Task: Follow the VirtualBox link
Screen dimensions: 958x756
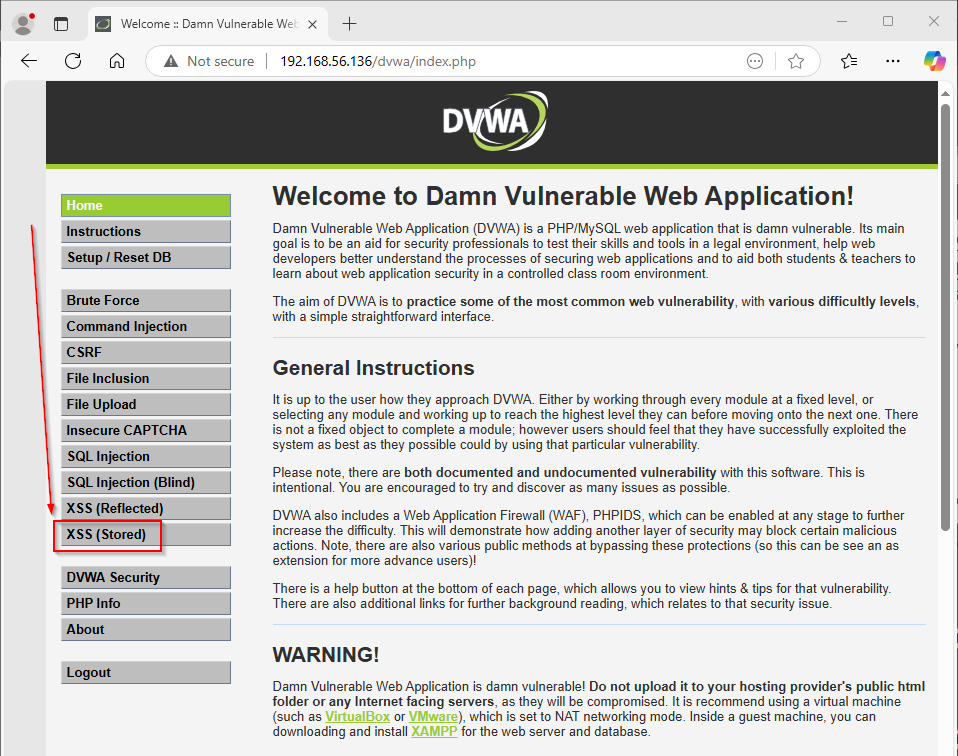Action: click(357, 716)
